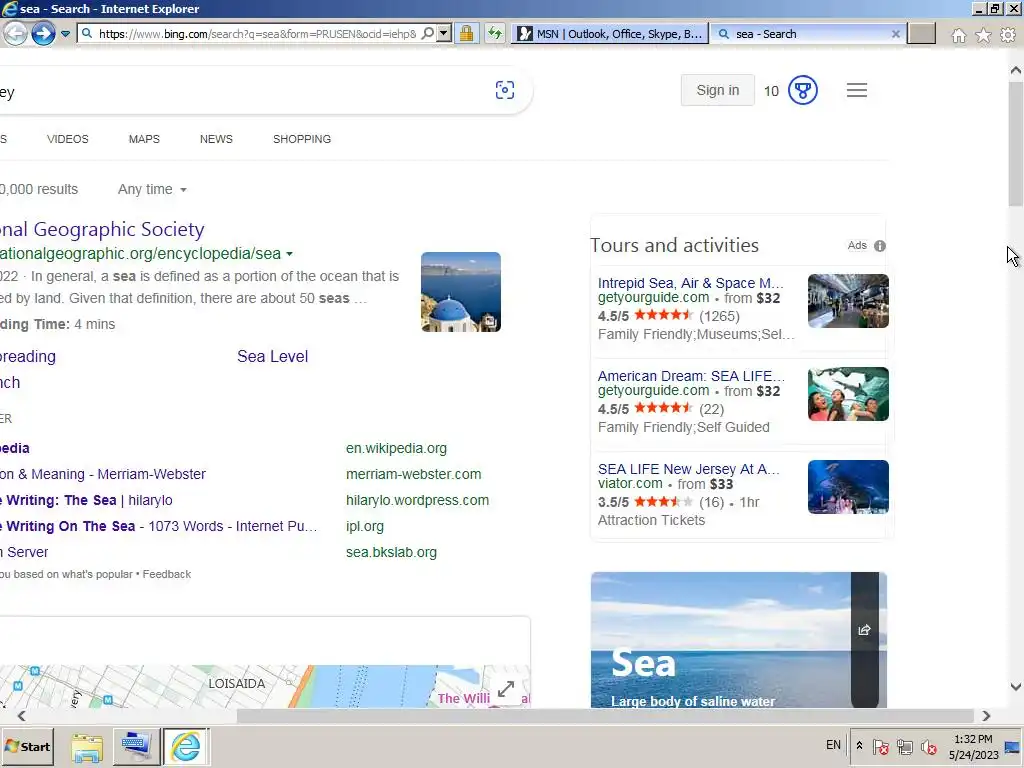Click the address bar search magnifier icon

pyautogui.click(x=428, y=33)
